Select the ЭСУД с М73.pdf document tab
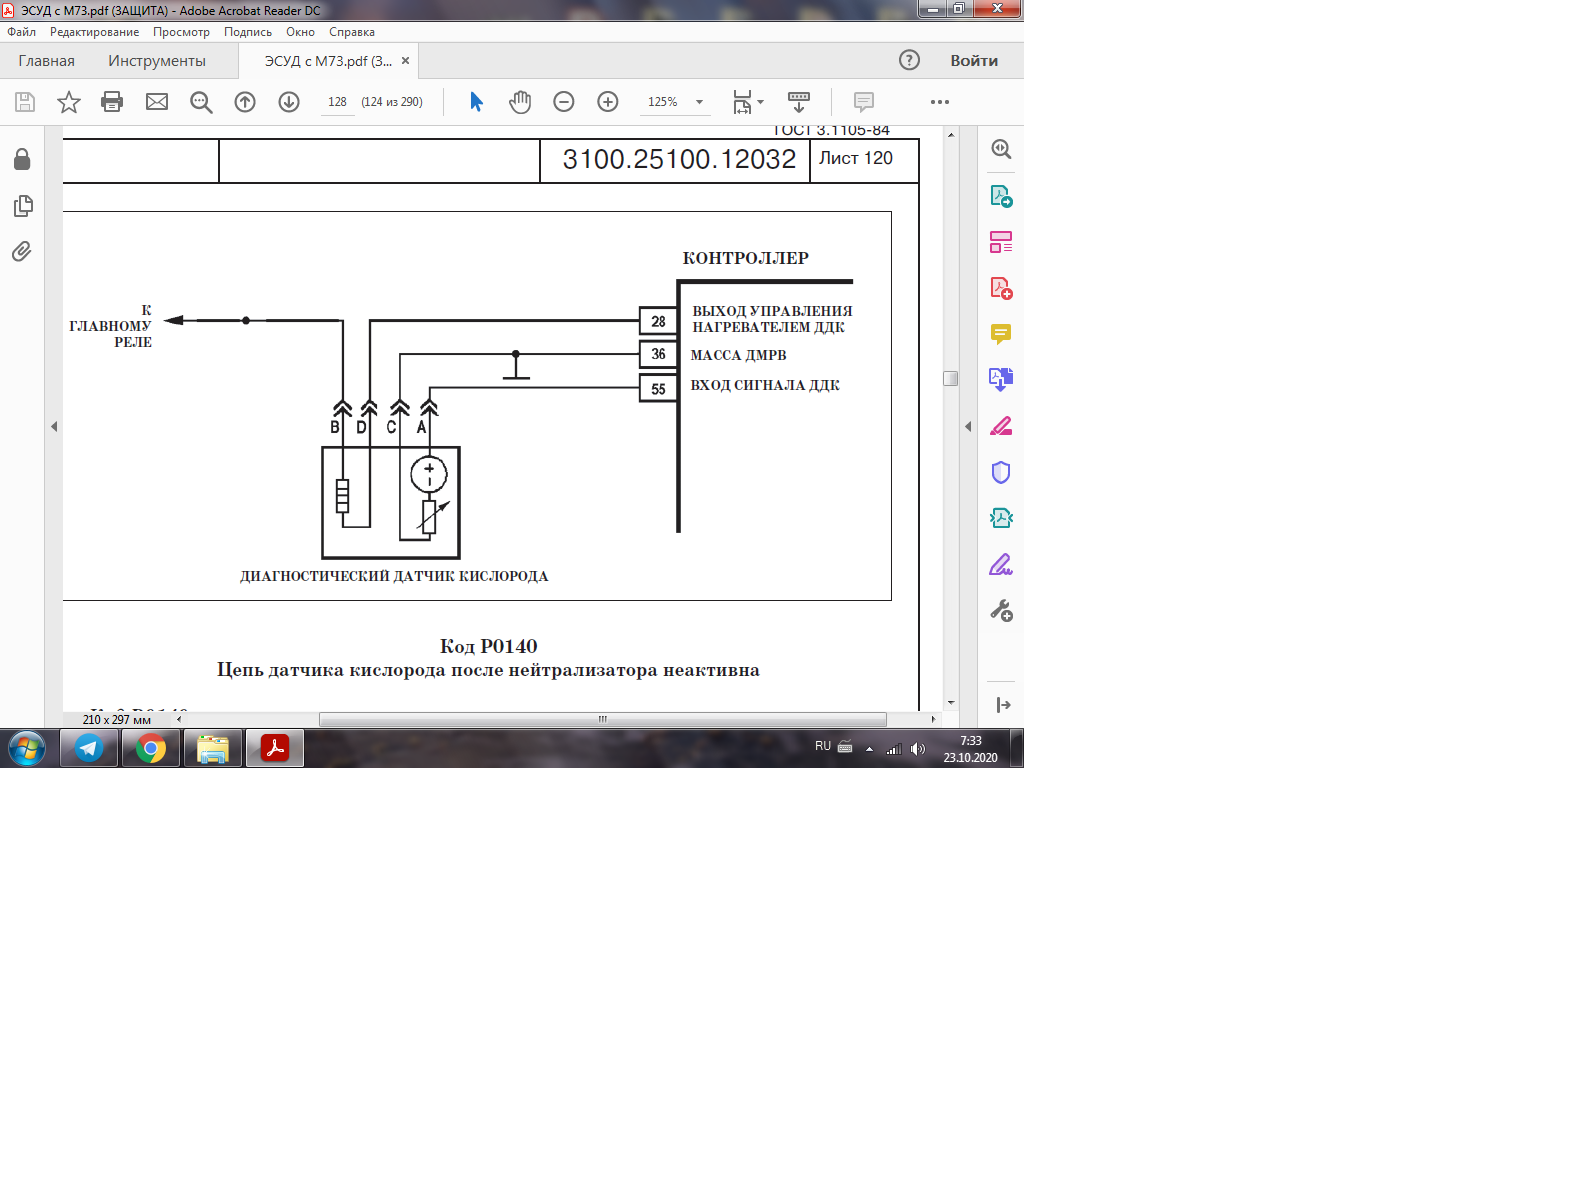 pos(328,61)
